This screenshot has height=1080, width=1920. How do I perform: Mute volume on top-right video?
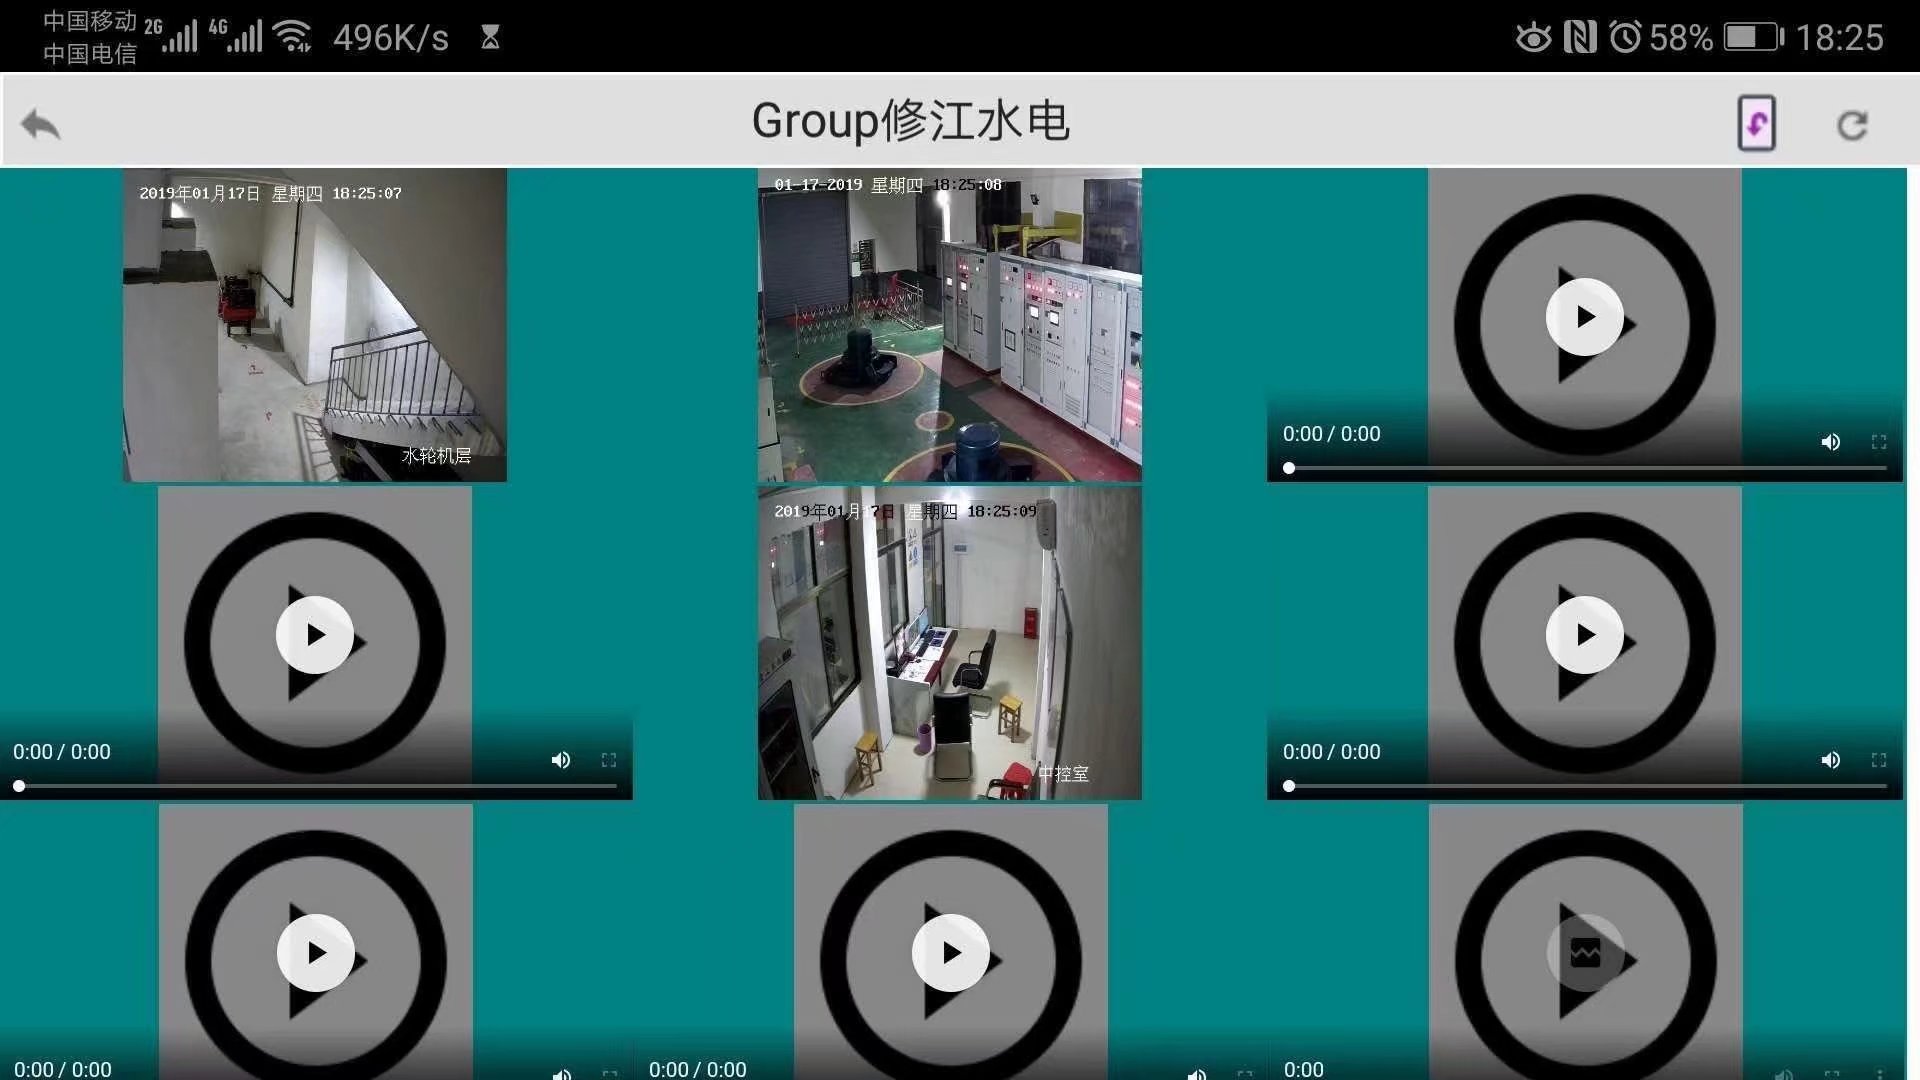pos(1830,442)
